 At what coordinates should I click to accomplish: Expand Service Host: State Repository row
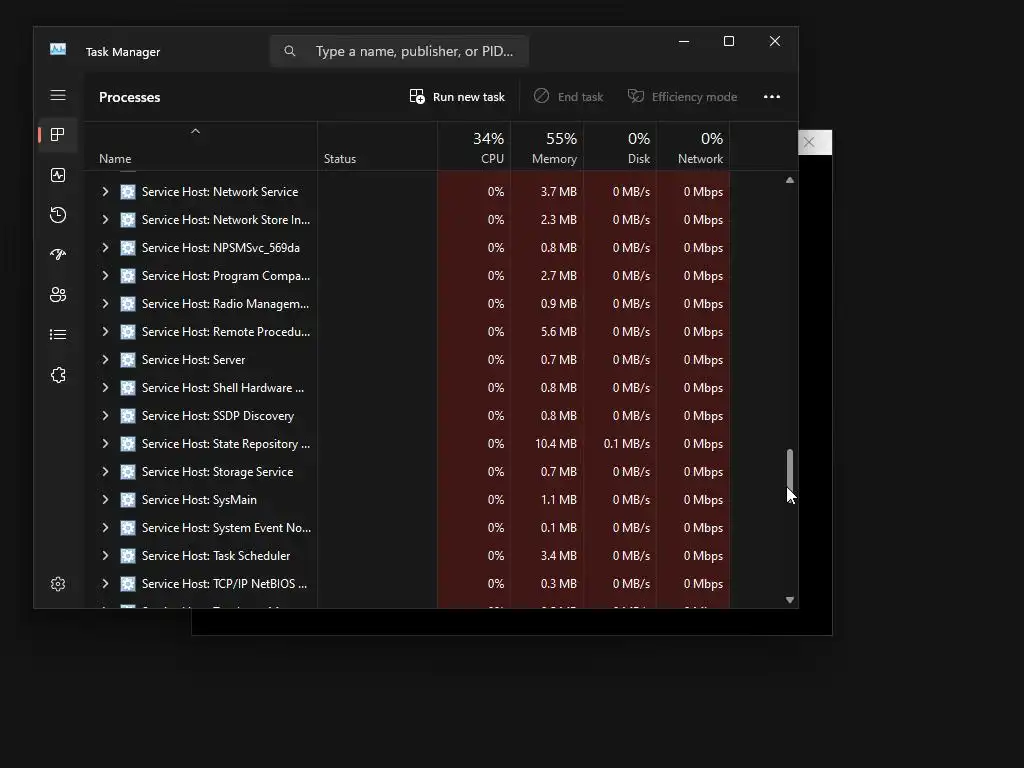[105, 443]
